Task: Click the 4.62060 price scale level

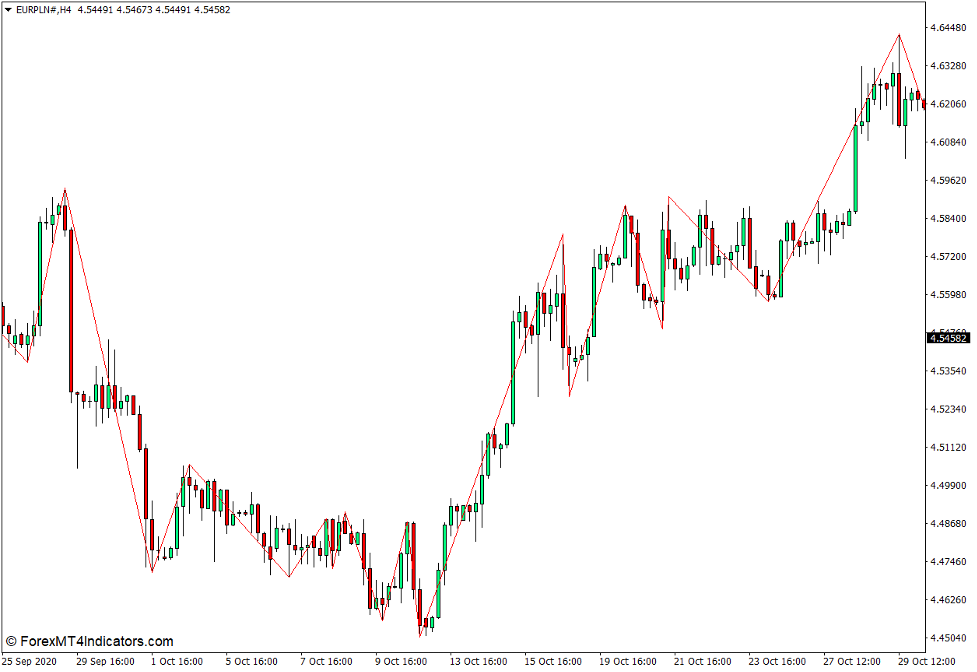Action: click(x=946, y=102)
